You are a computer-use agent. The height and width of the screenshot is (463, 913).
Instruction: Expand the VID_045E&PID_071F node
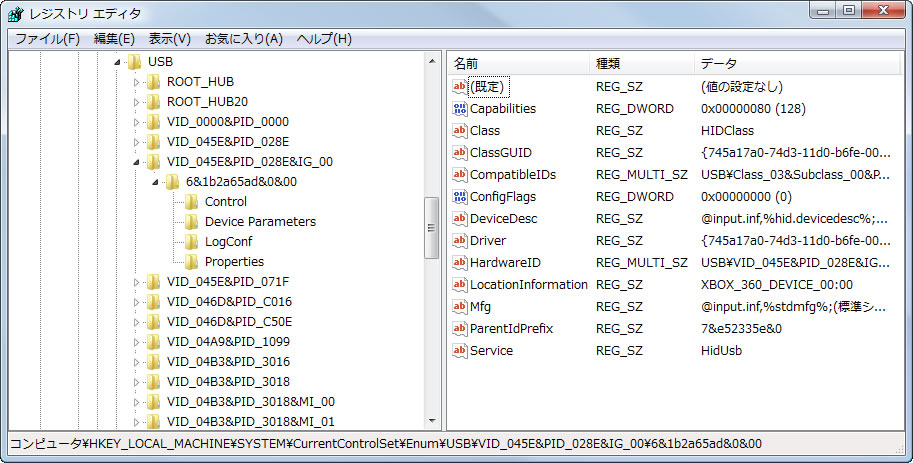(136, 282)
